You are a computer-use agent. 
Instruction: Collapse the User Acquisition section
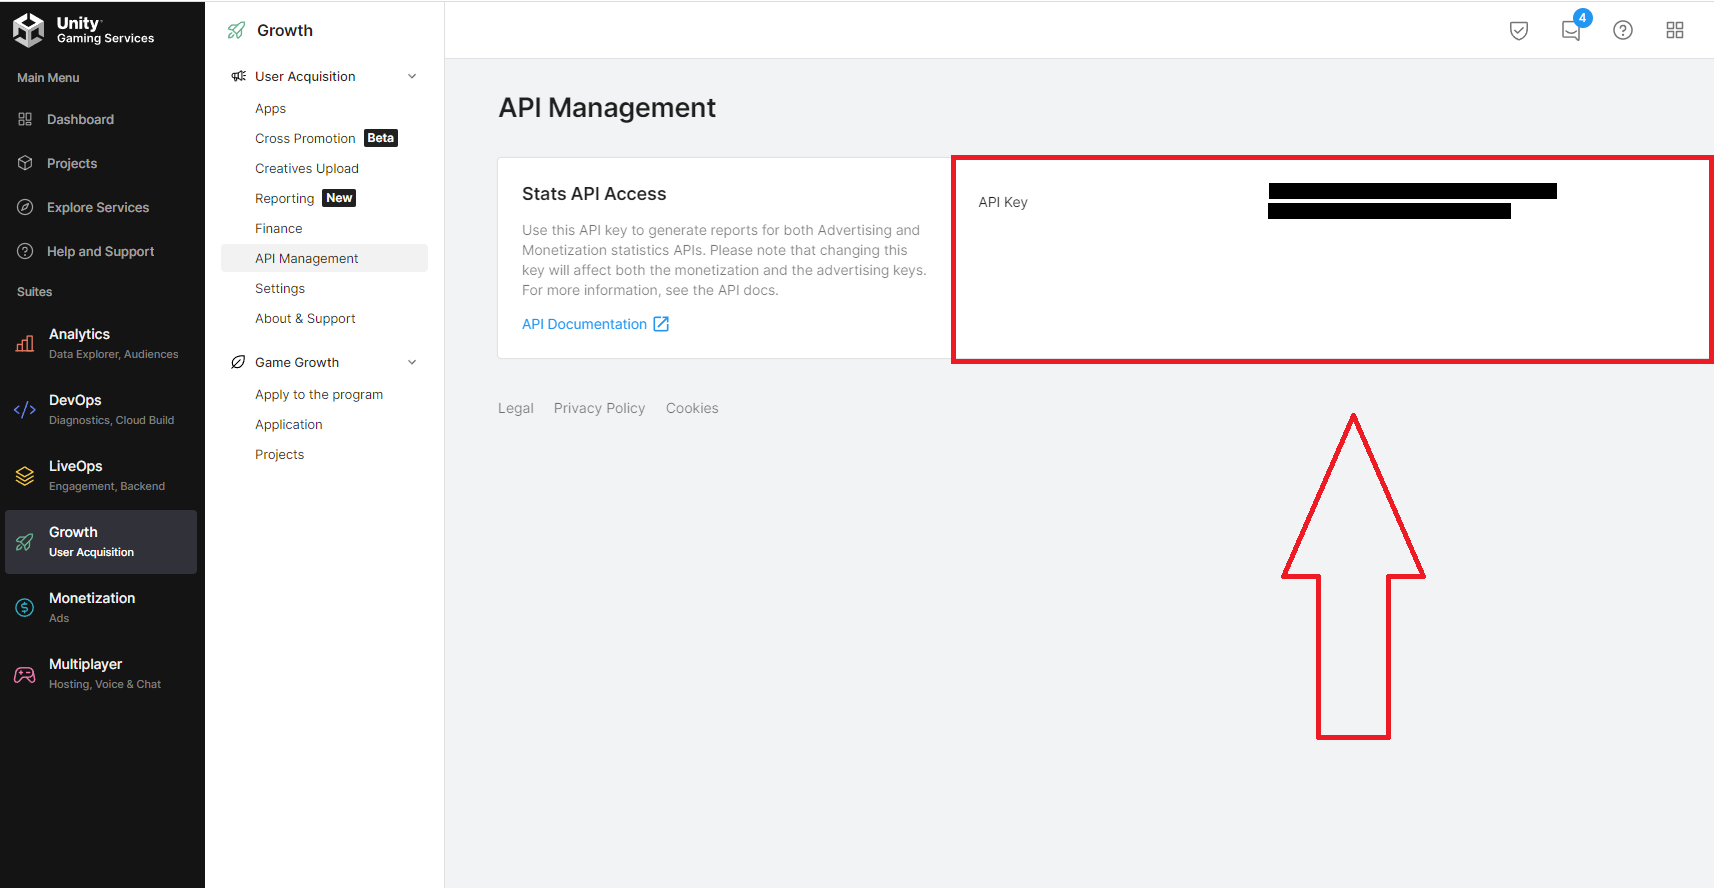[x=412, y=77]
